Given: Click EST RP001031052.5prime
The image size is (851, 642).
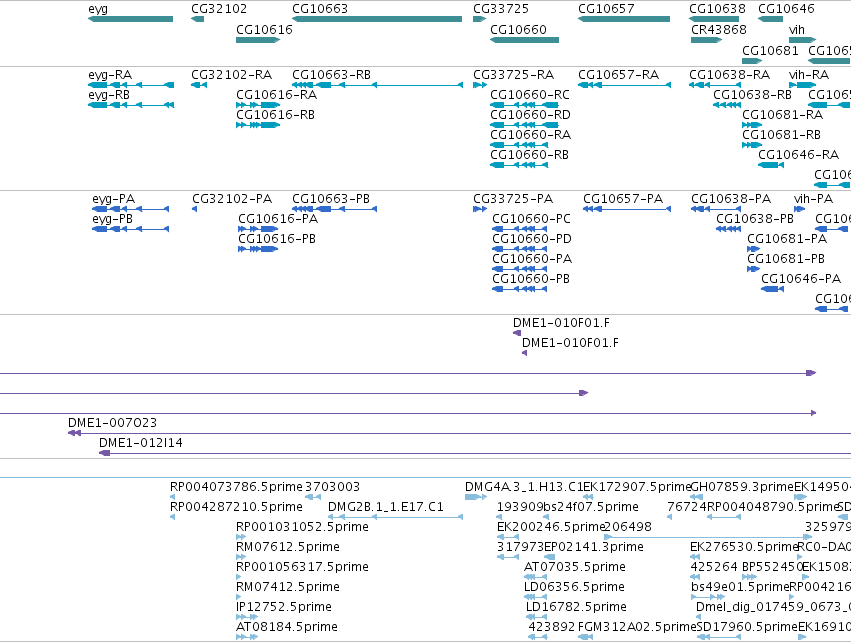Looking at the screenshot, I should pyautogui.click(x=241, y=537).
